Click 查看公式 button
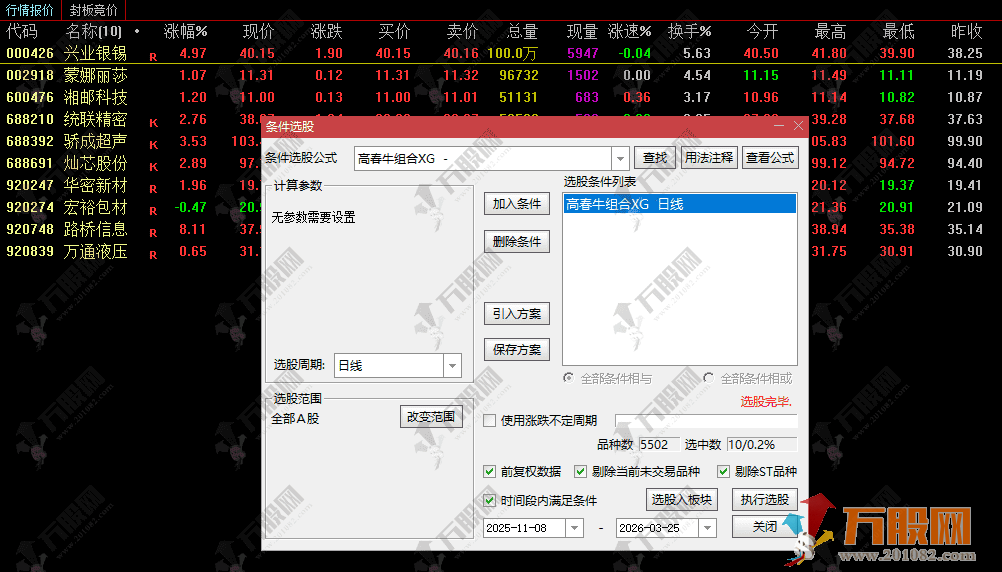 click(770, 157)
